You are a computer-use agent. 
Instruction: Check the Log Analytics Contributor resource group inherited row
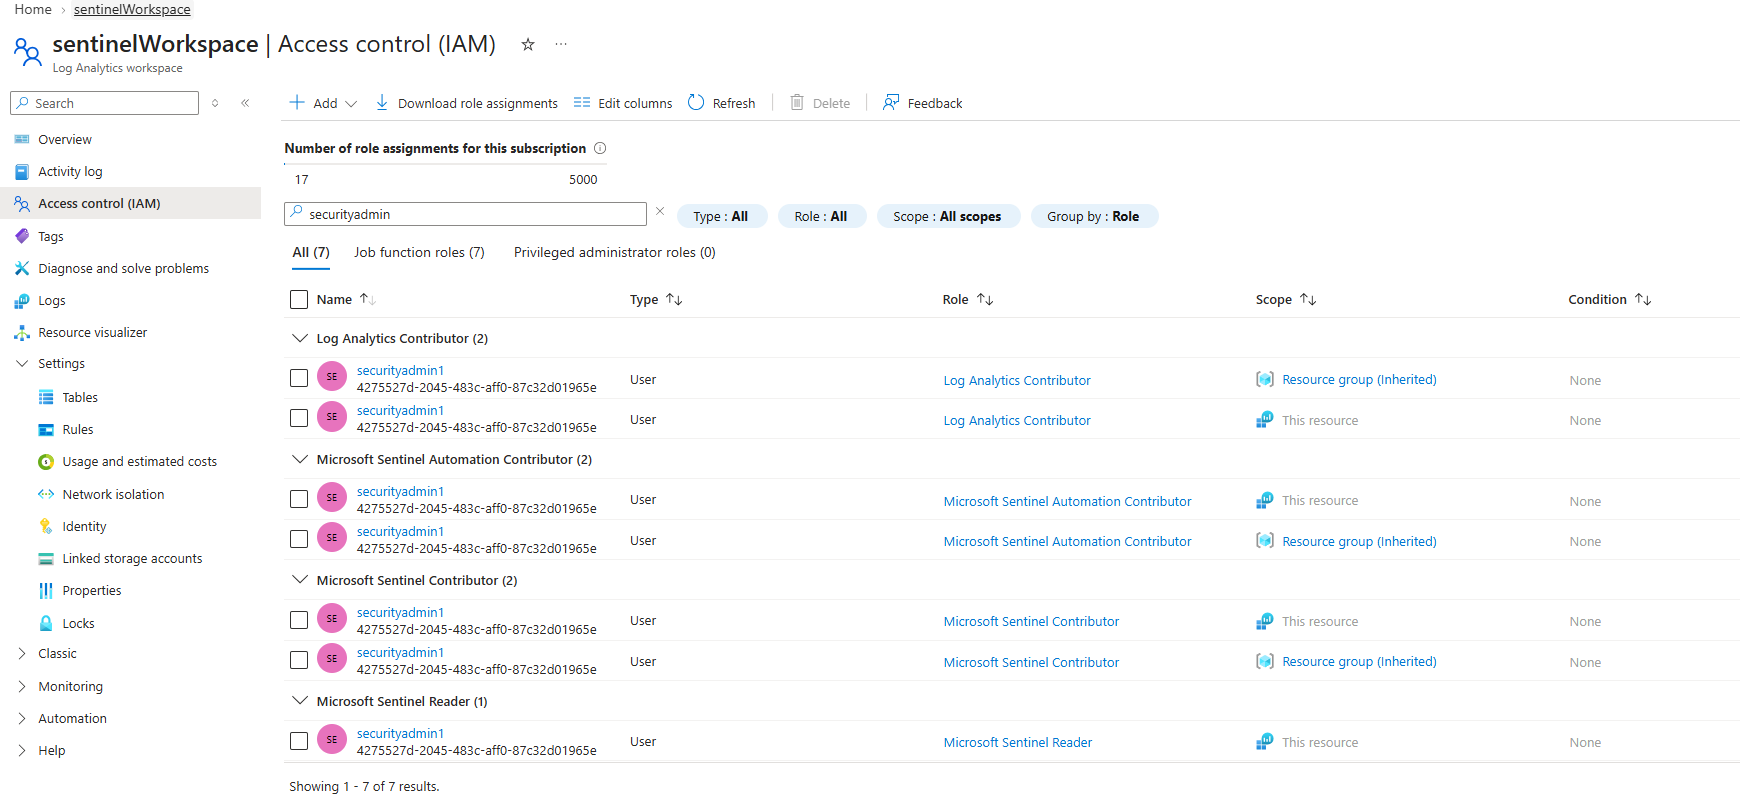click(x=299, y=378)
